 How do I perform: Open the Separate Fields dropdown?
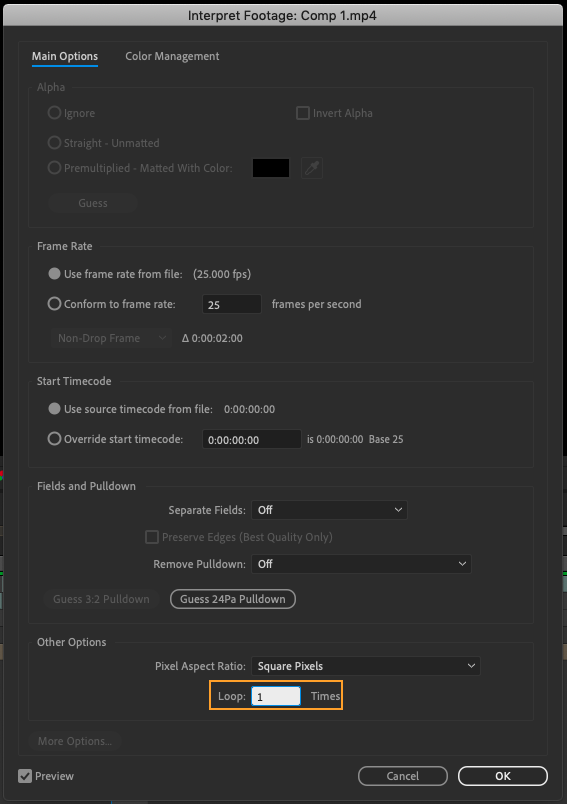click(329, 510)
